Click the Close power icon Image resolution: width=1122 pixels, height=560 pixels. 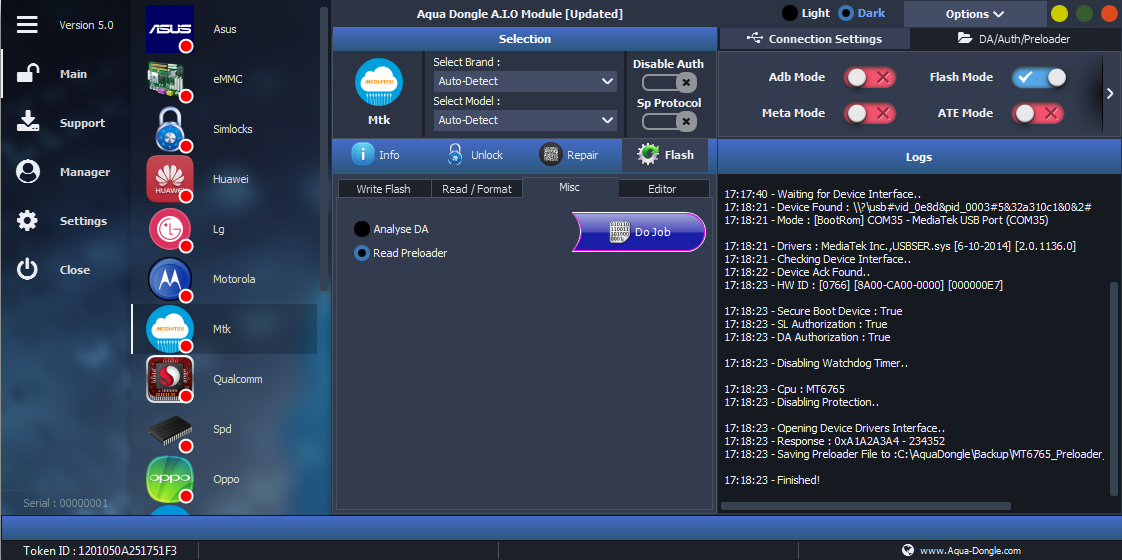click(x=27, y=270)
